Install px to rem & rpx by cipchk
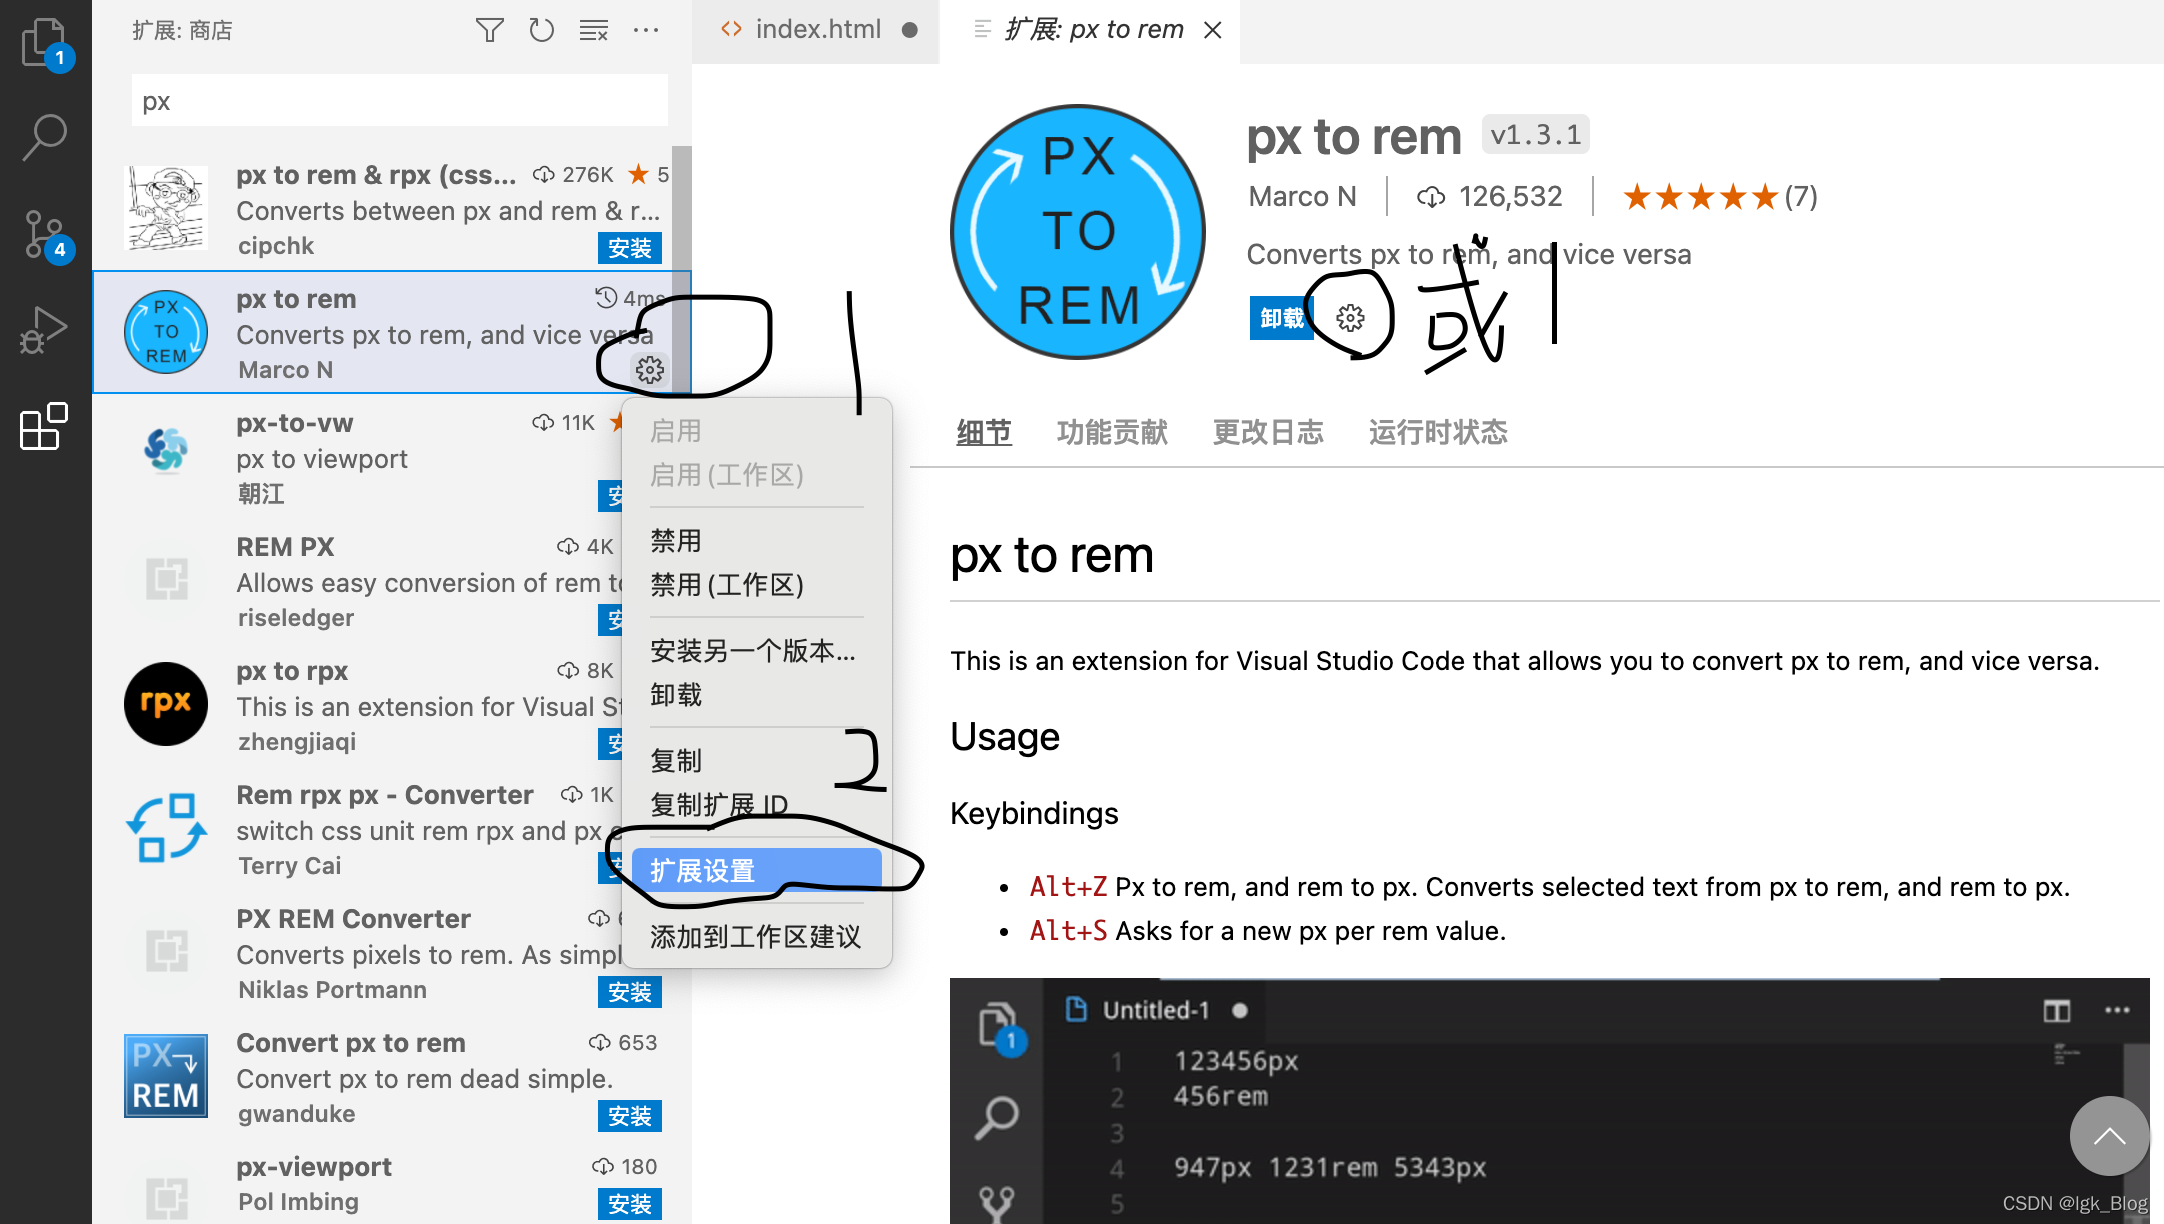 [x=630, y=248]
